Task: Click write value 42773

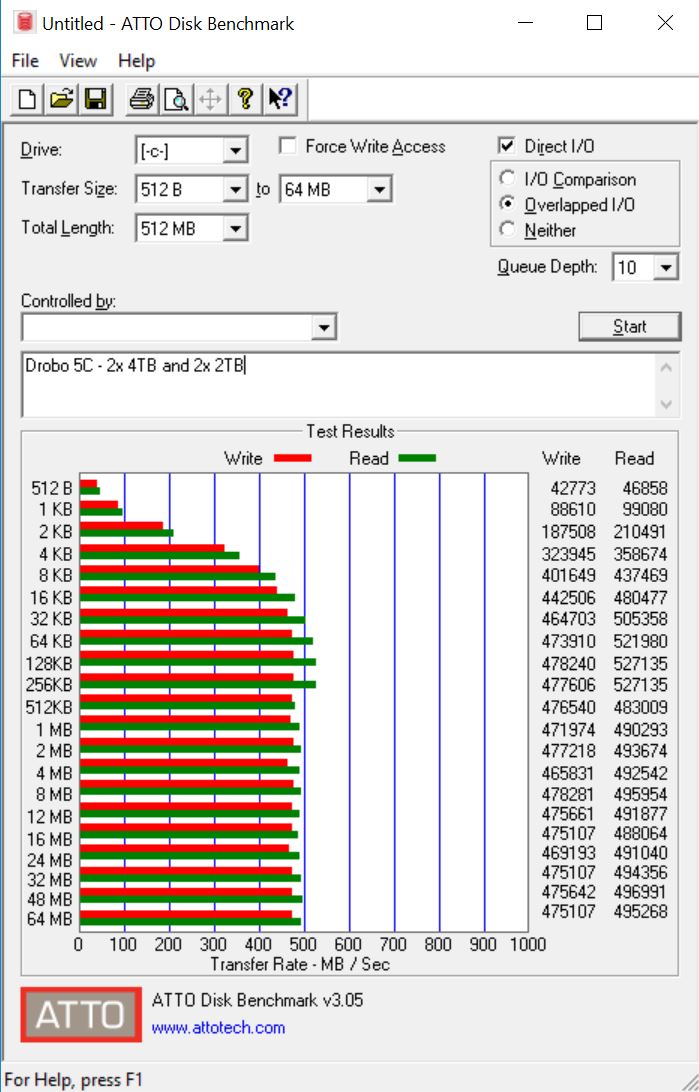Action: [573, 488]
